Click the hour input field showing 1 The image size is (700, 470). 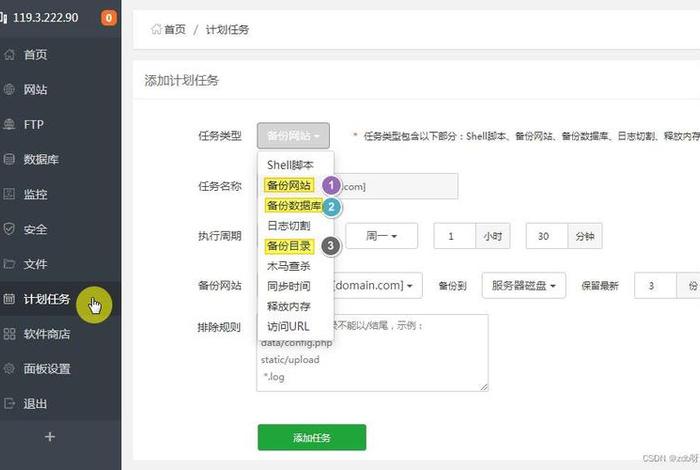[x=454, y=236]
